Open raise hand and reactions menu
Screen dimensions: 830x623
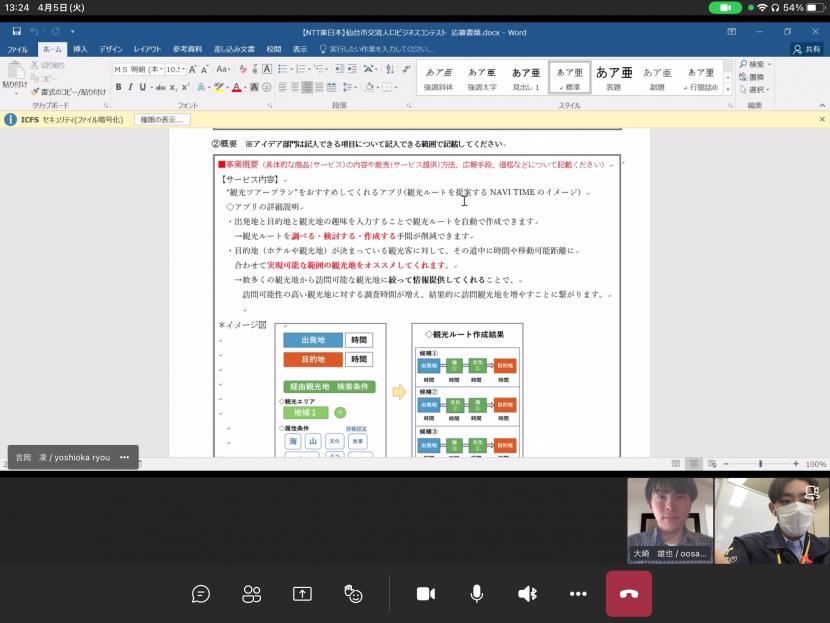coord(353,594)
